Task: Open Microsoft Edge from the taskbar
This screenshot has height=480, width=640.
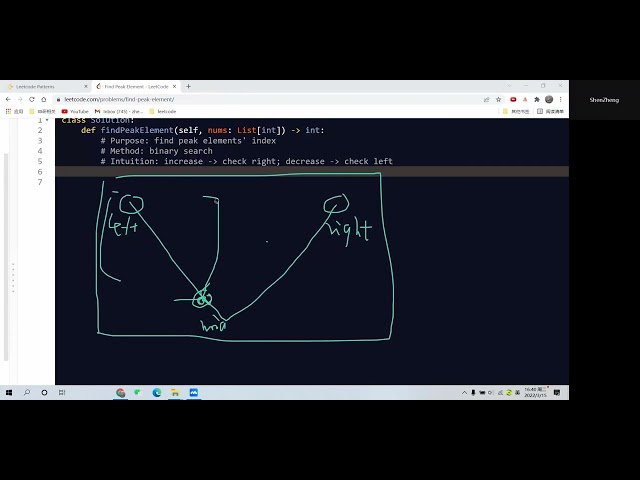Action: pos(157,393)
